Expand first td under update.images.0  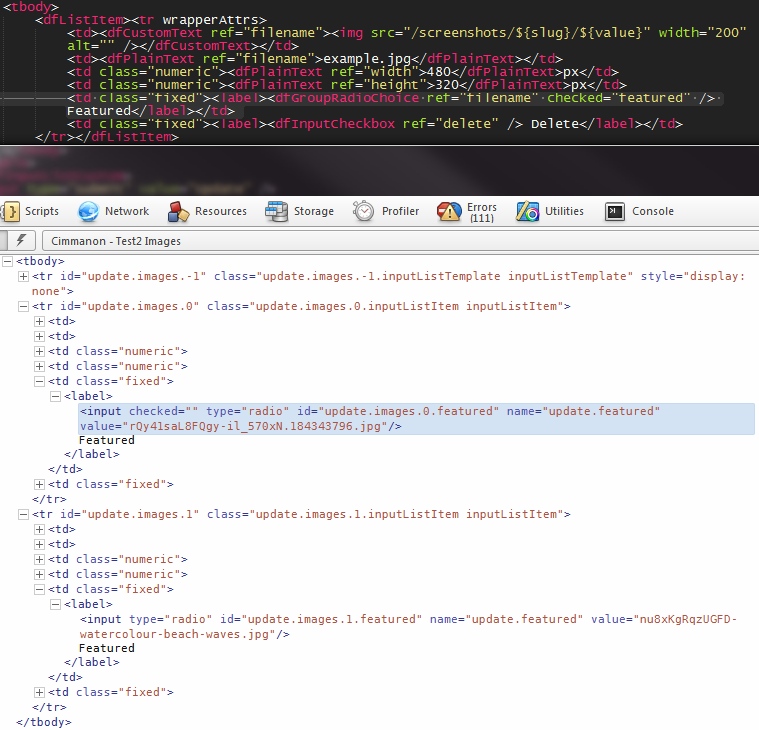point(40,321)
